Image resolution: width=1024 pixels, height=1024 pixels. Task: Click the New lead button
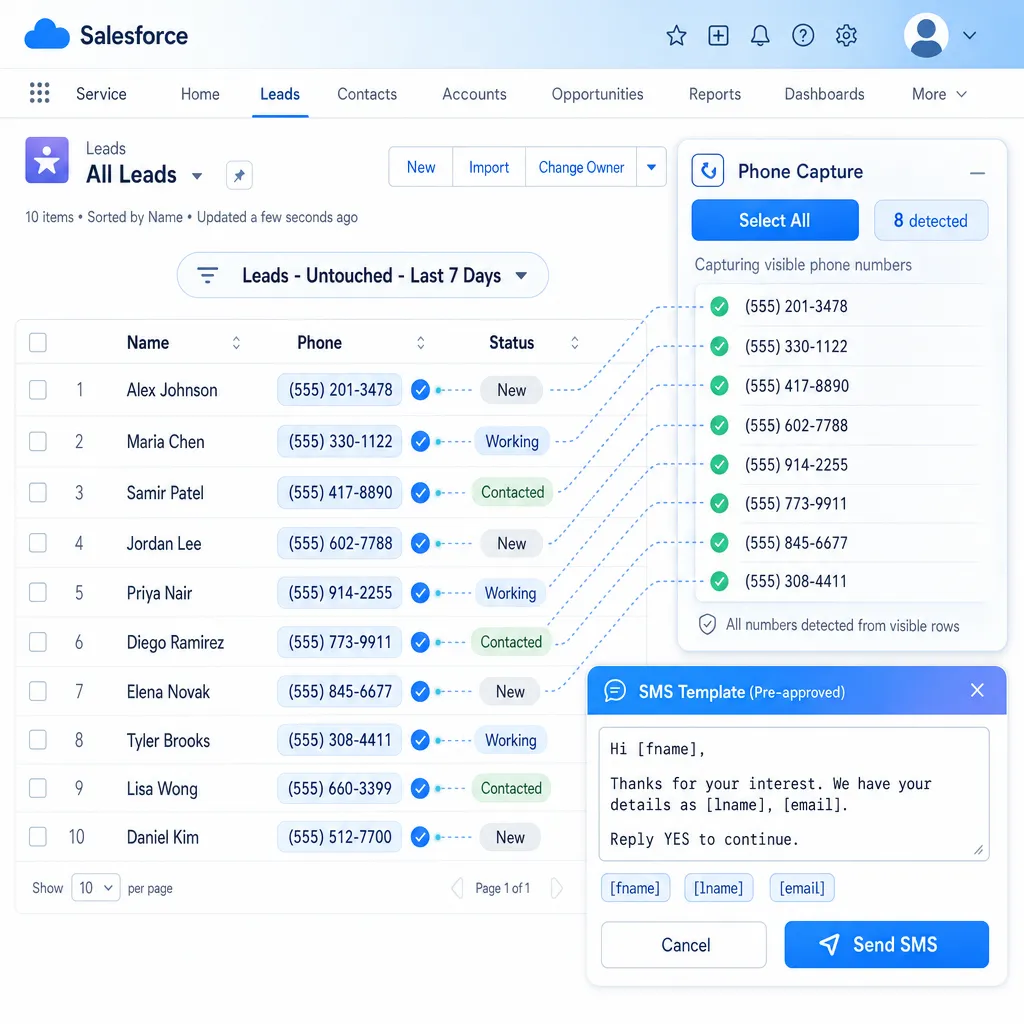tap(421, 167)
